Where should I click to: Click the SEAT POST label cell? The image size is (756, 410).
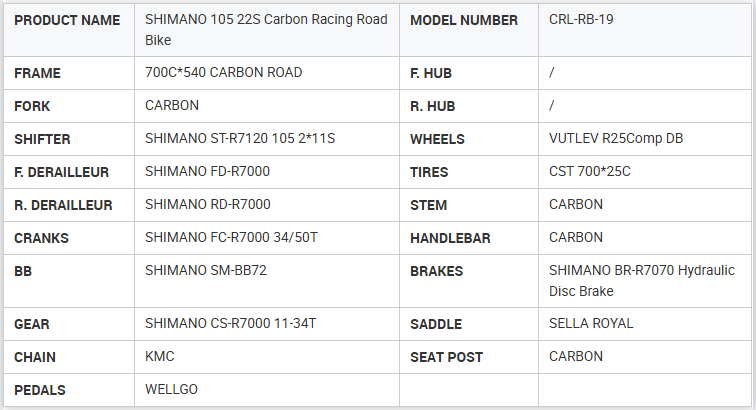click(x=446, y=357)
